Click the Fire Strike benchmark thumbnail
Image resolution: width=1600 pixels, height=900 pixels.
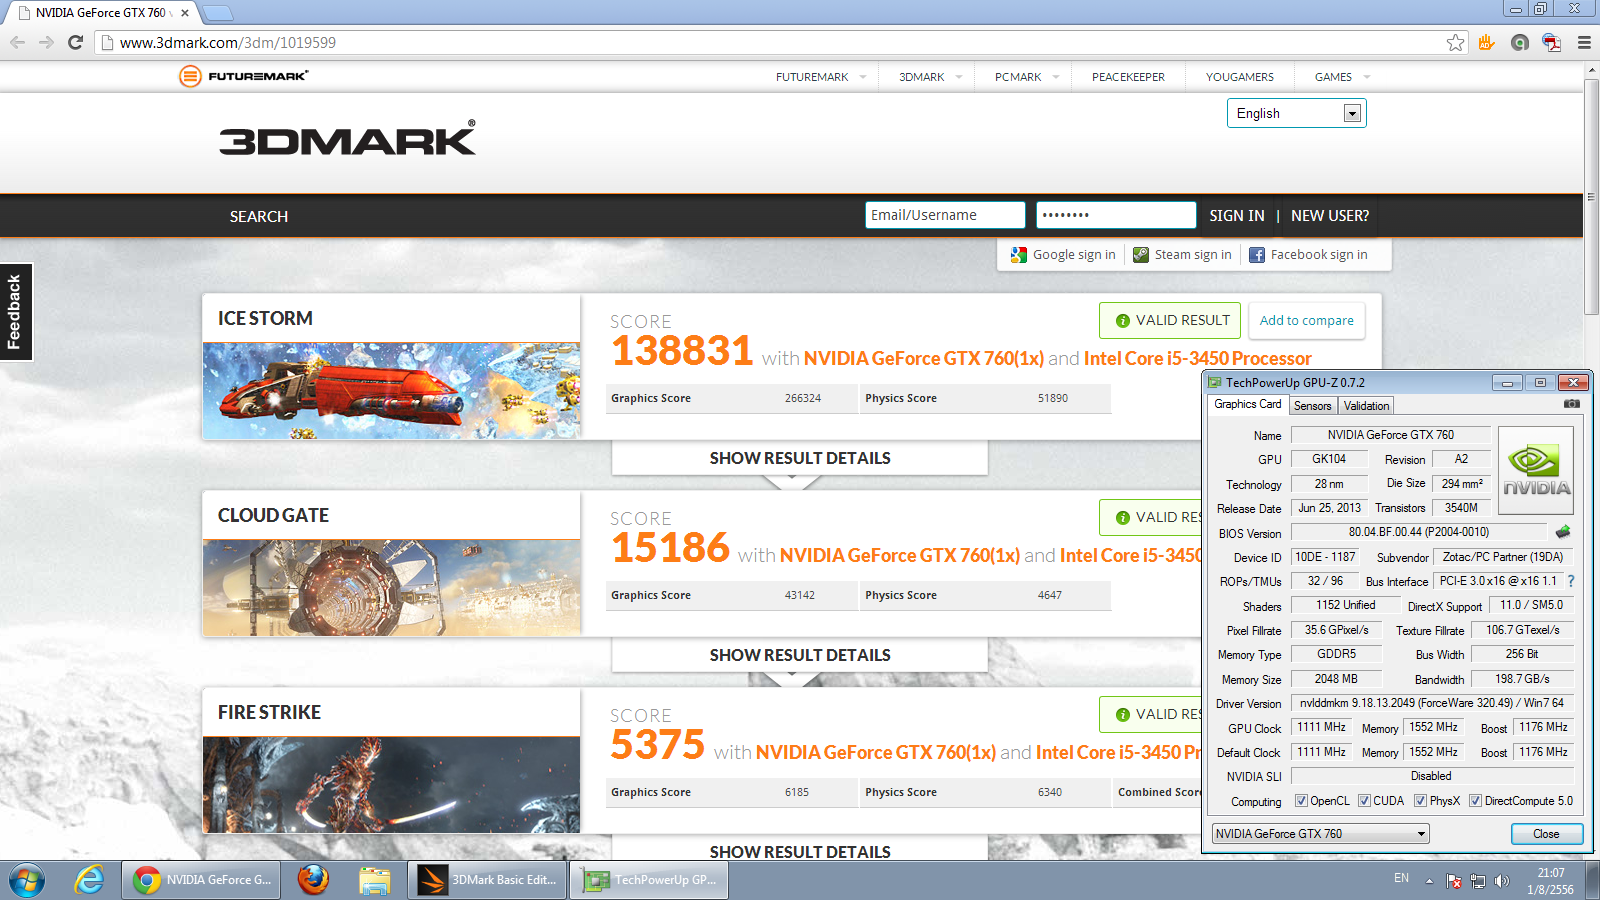tap(391, 785)
